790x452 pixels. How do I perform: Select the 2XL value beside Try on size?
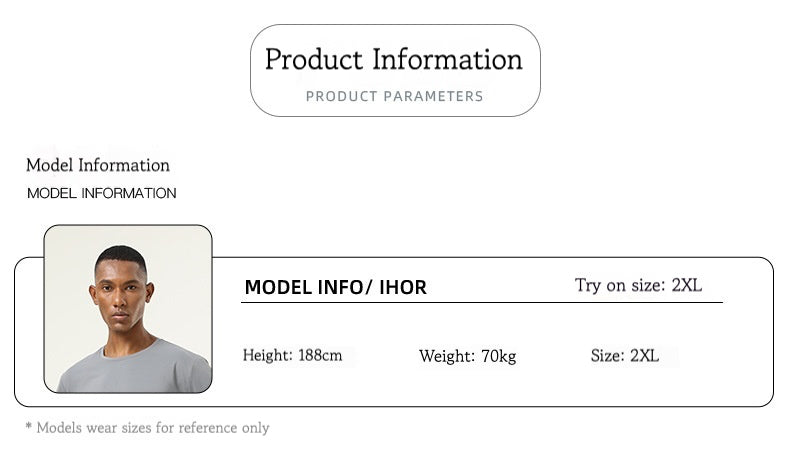(x=687, y=286)
